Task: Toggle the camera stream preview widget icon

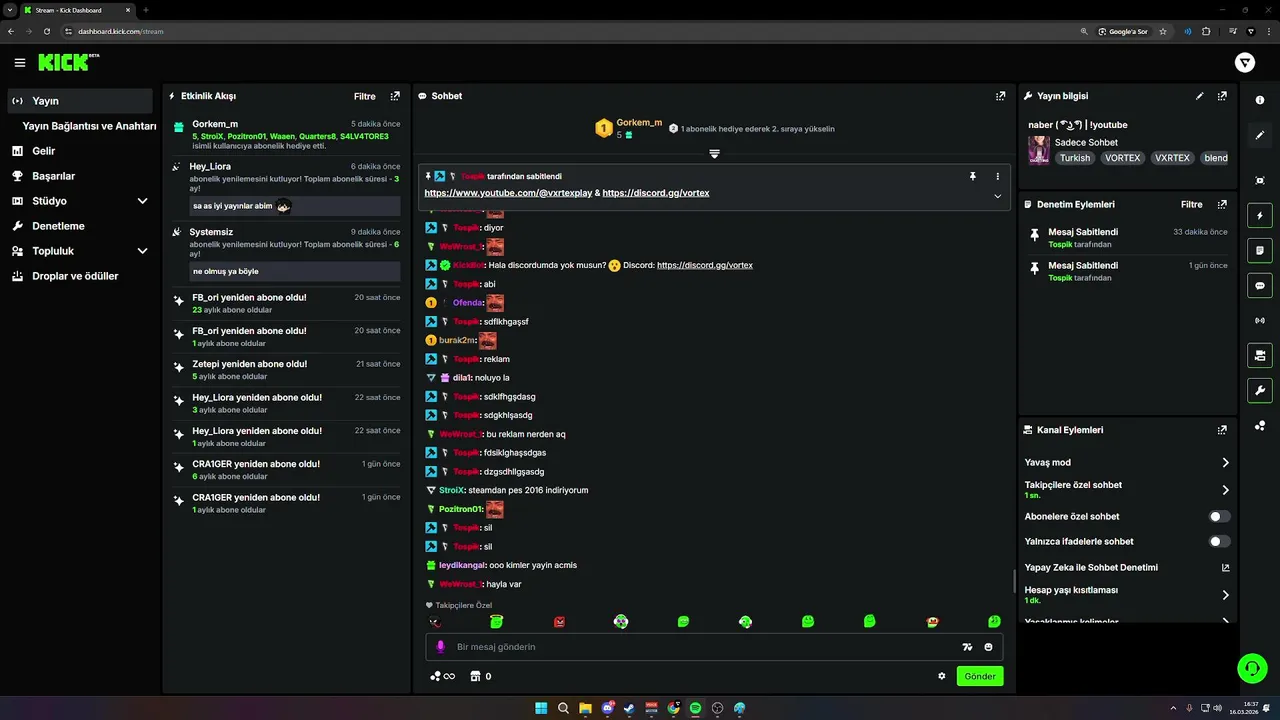Action: pos(1260,355)
